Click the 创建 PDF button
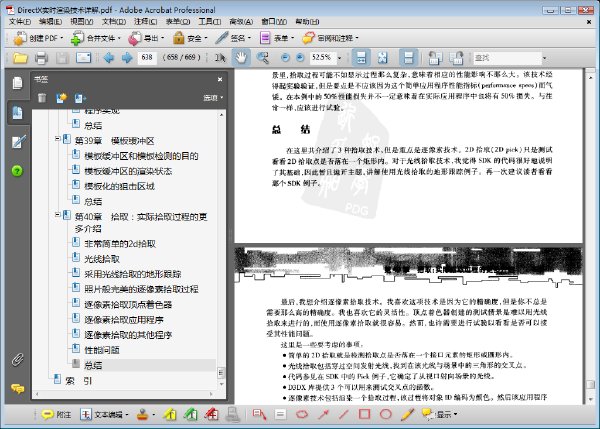The image size is (600, 429). [x=38, y=38]
